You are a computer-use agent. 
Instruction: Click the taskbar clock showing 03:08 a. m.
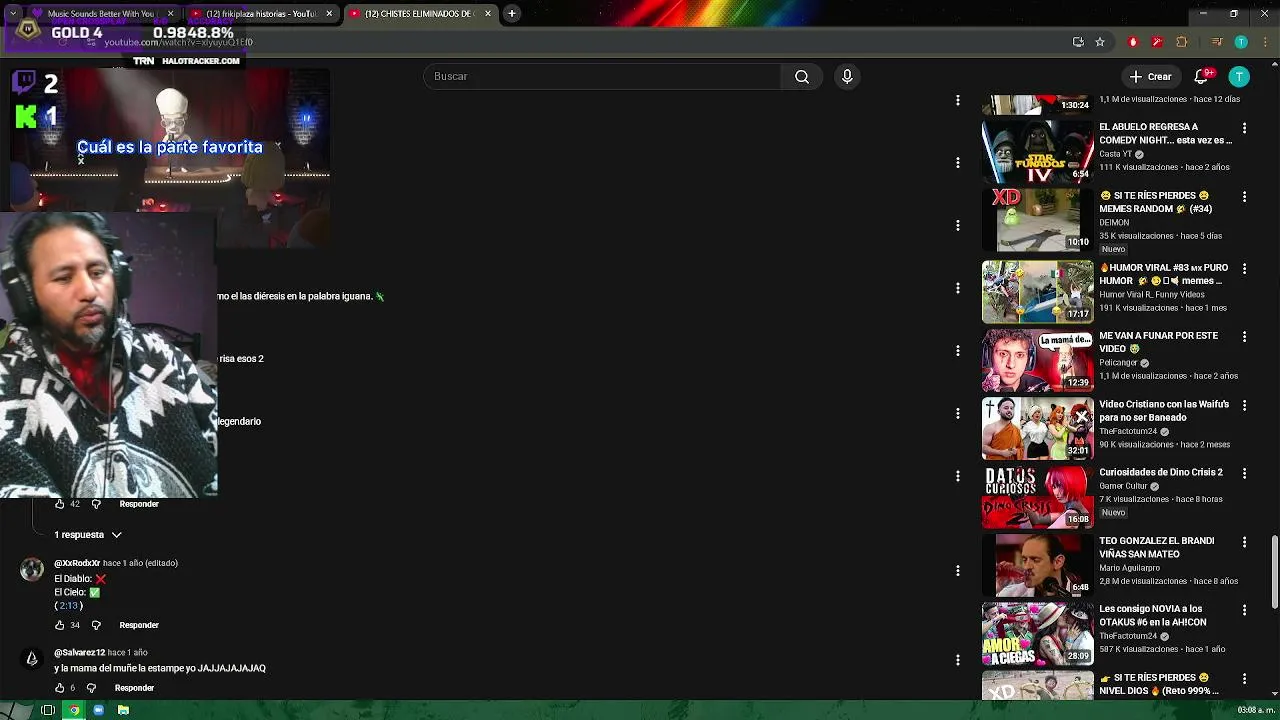tap(1255, 710)
